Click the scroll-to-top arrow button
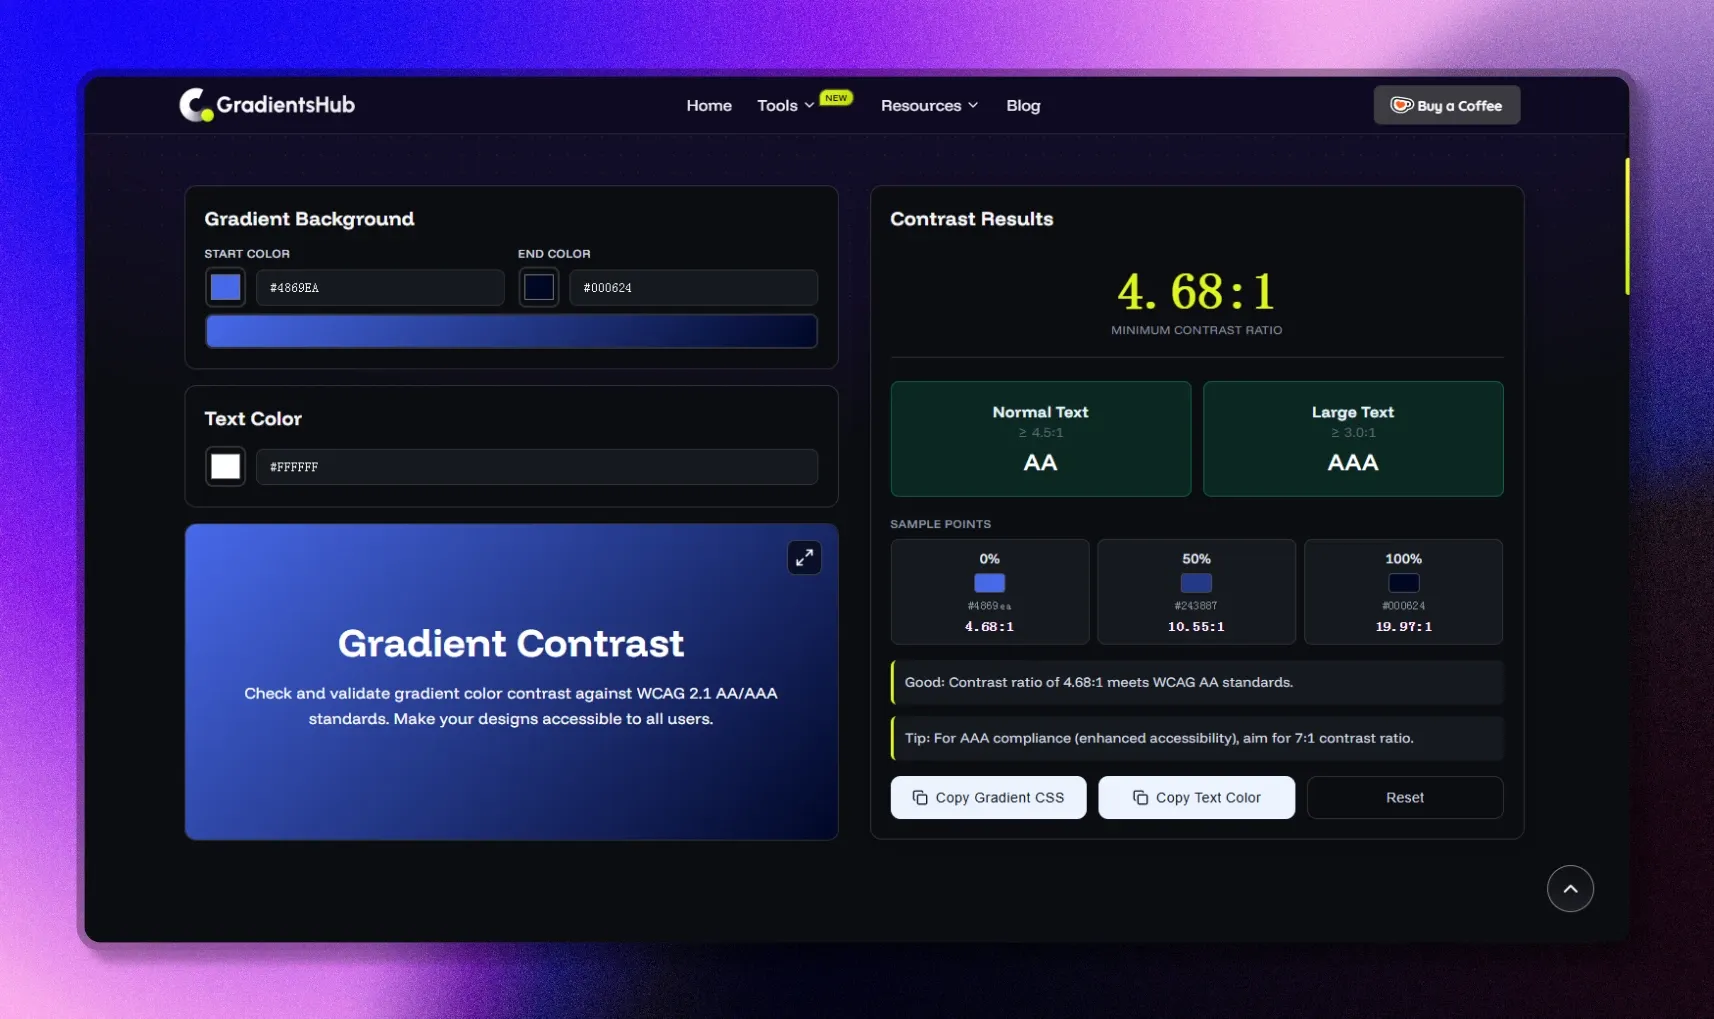The width and height of the screenshot is (1714, 1019). pos(1570,888)
